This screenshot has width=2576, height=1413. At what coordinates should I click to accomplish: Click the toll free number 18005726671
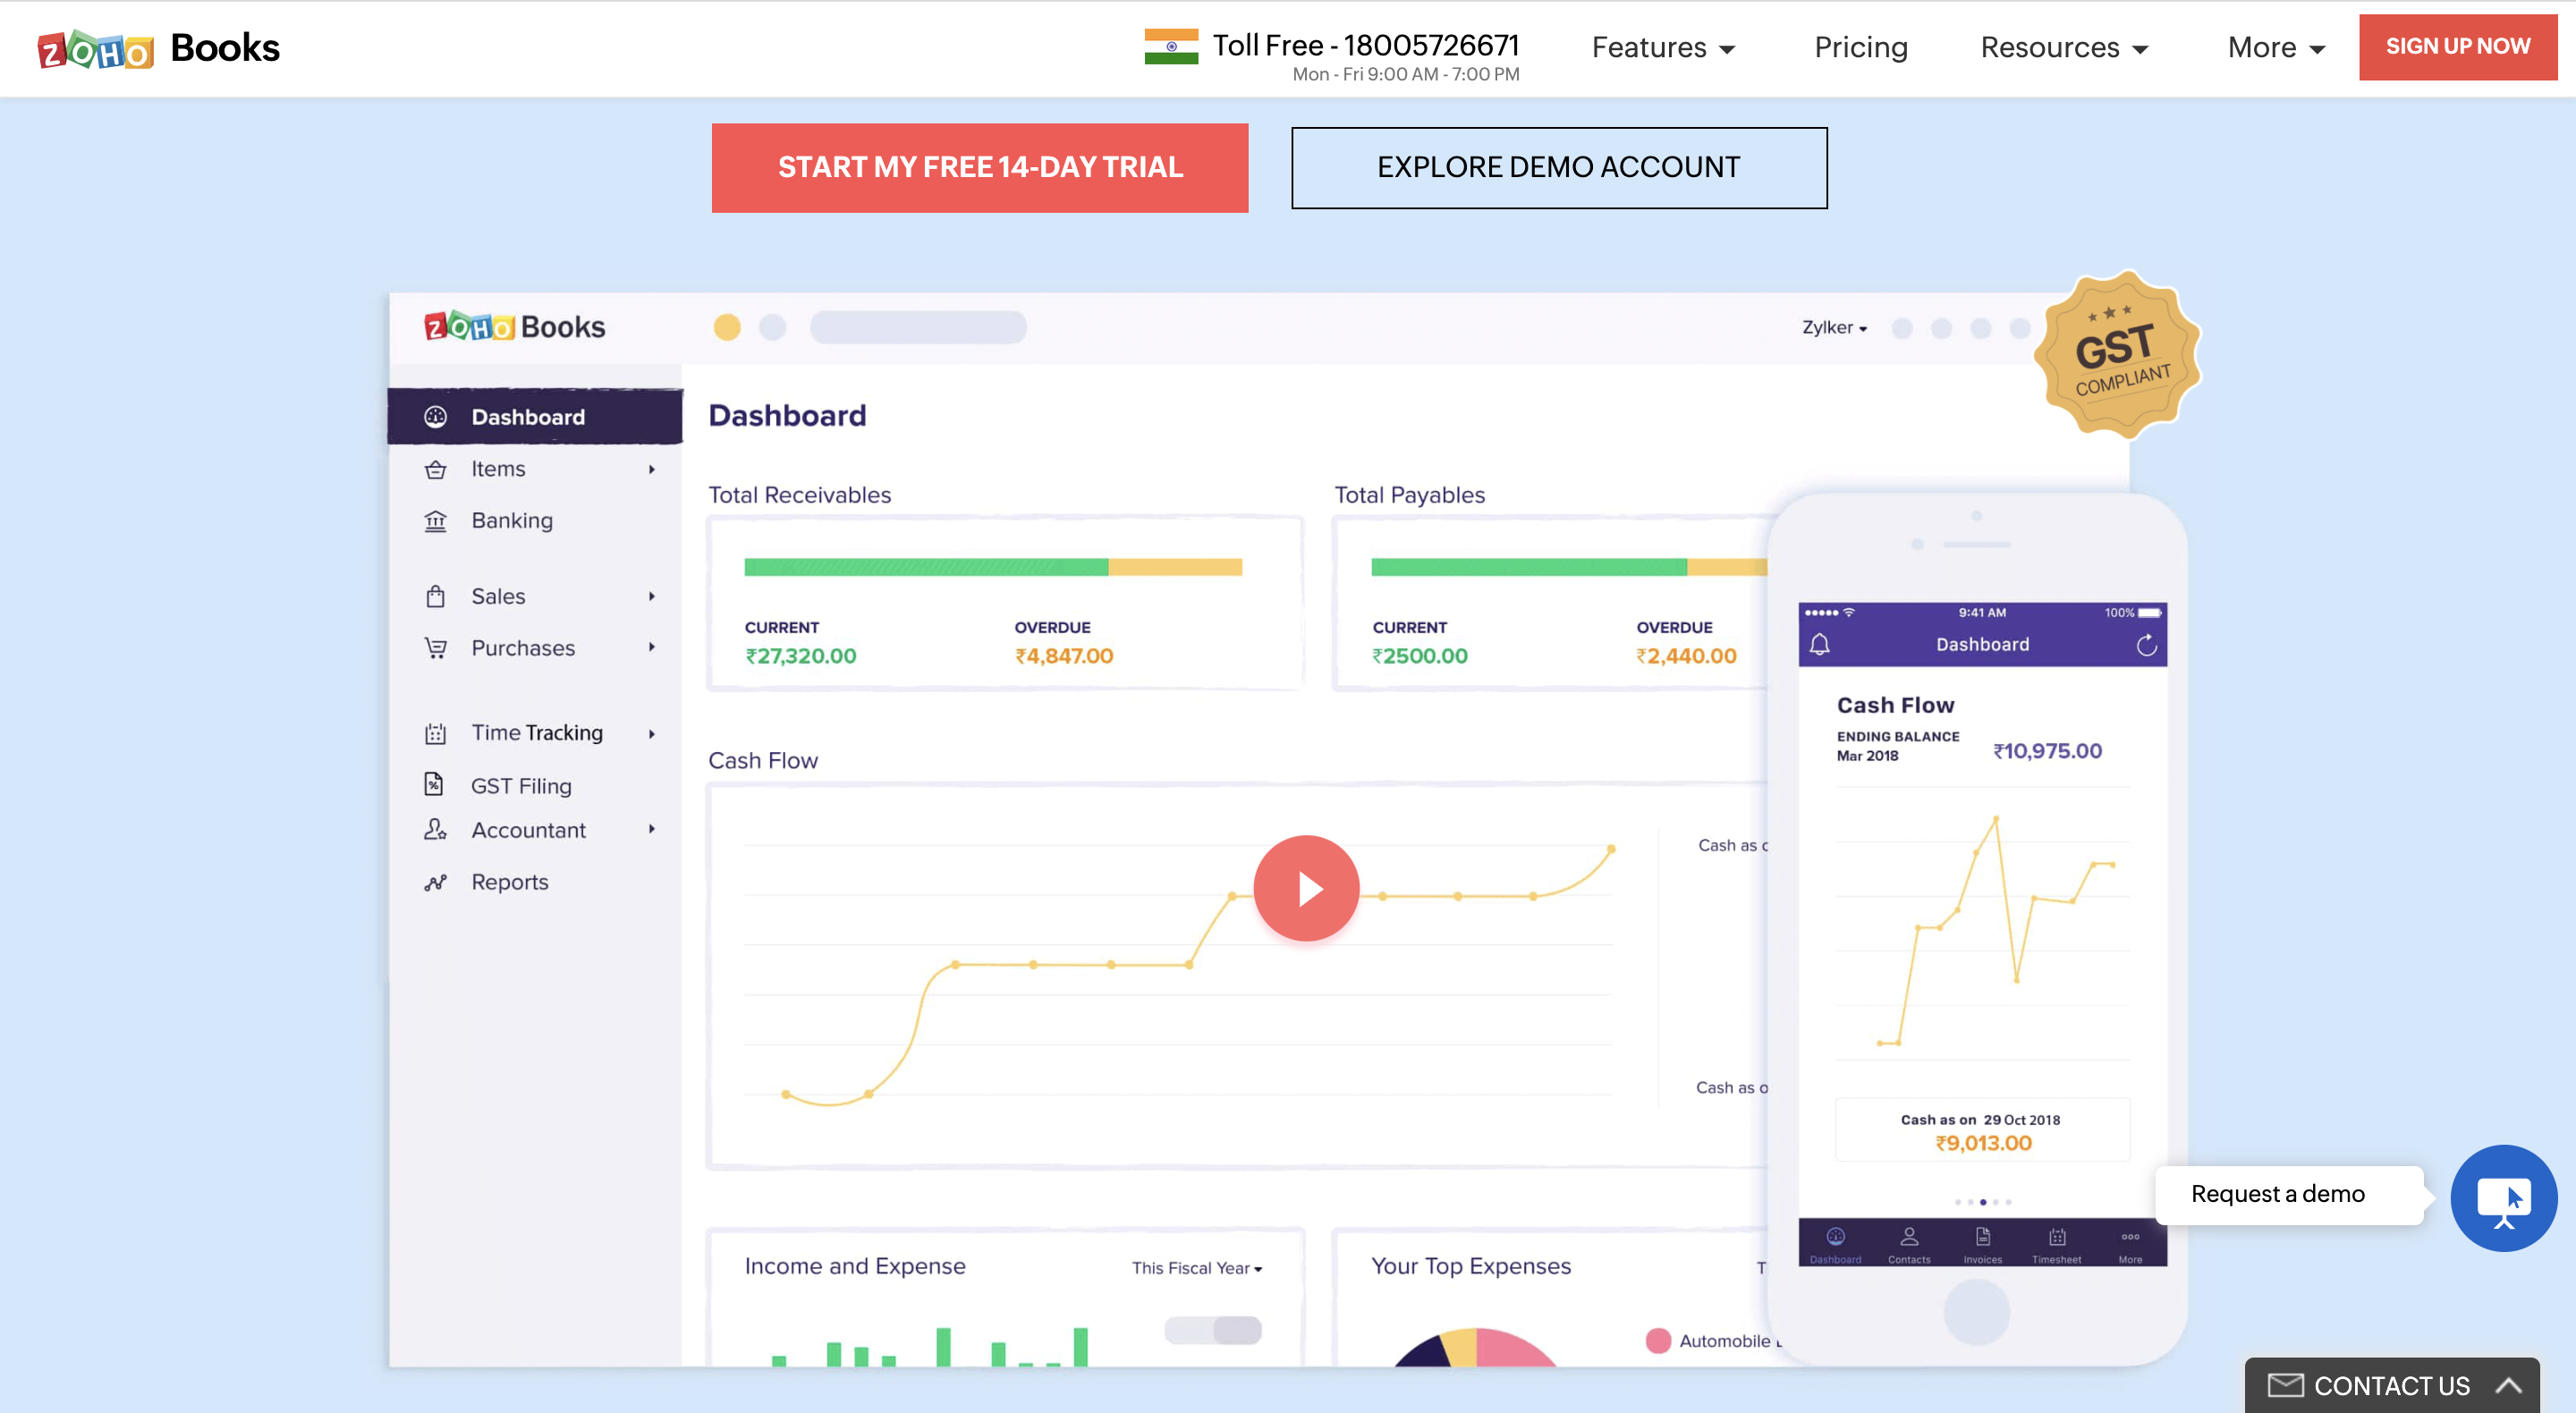tap(1431, 45)
